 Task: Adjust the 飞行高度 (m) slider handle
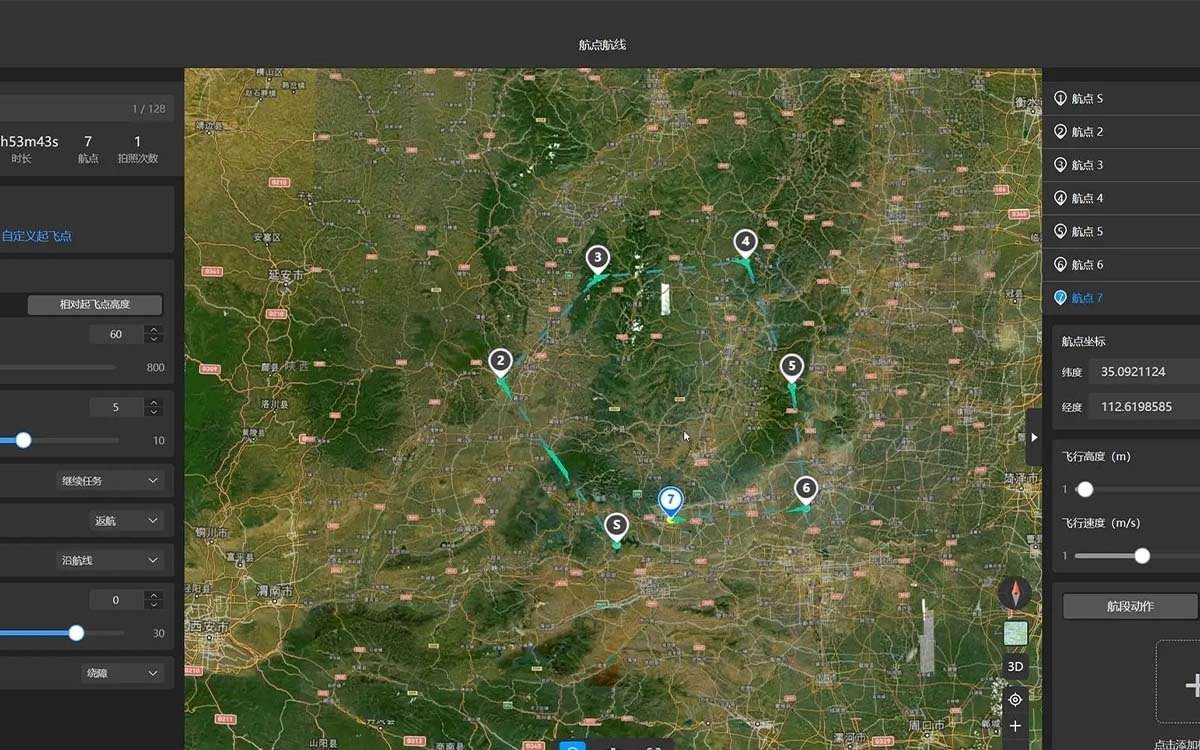click(1085, 489)
